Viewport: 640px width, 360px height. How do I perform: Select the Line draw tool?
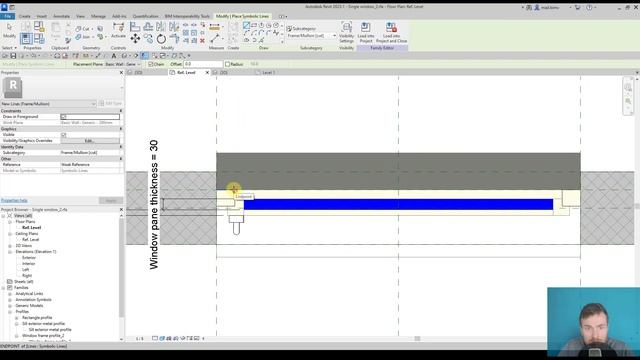tap(246, 25)
